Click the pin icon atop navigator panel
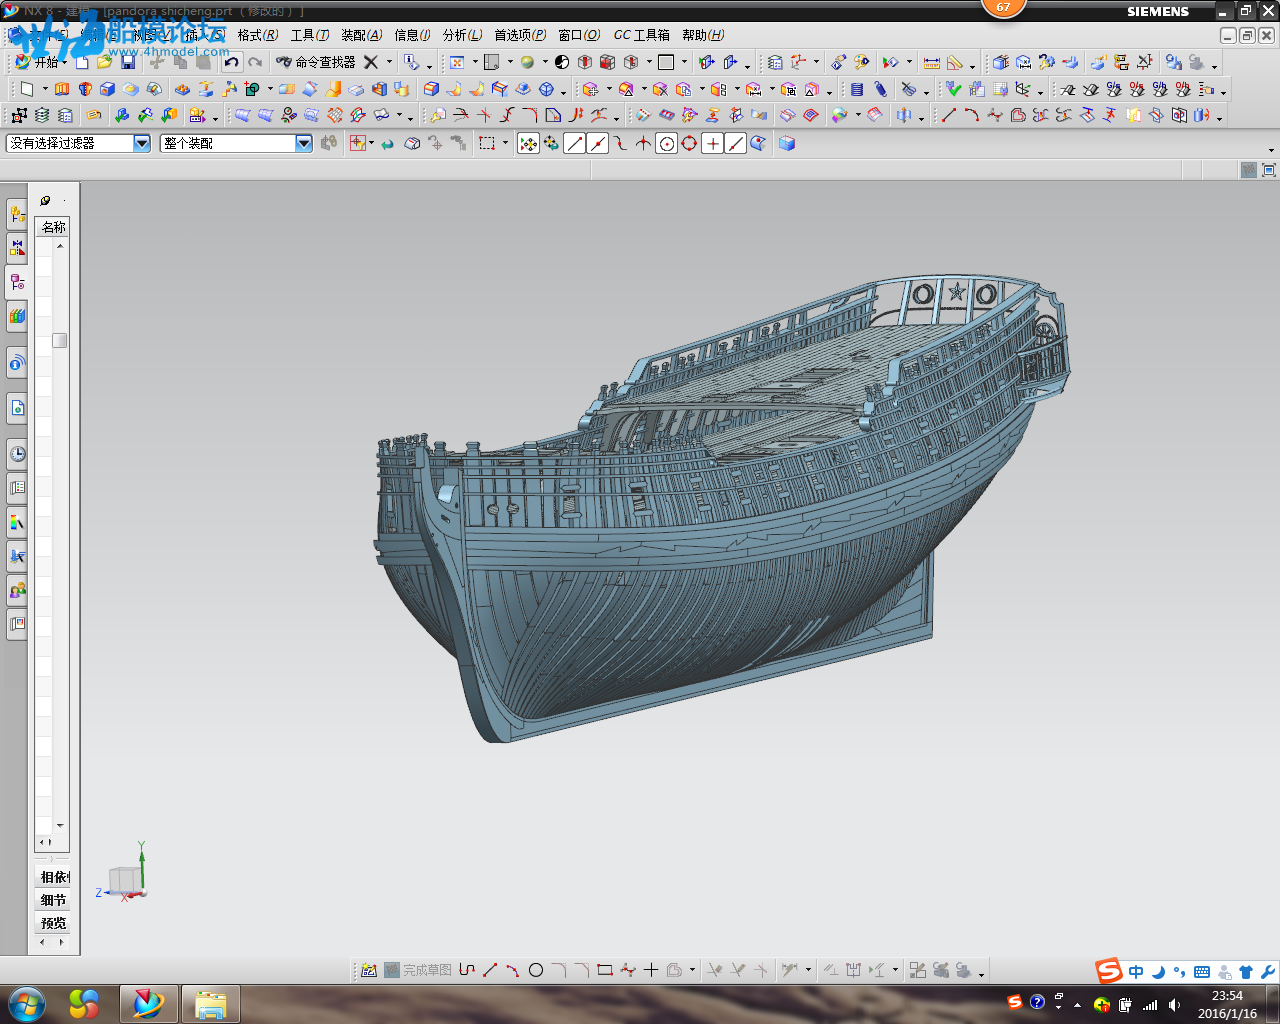The width and height of the screenshot is (1280, 1024). pos(45,200)
